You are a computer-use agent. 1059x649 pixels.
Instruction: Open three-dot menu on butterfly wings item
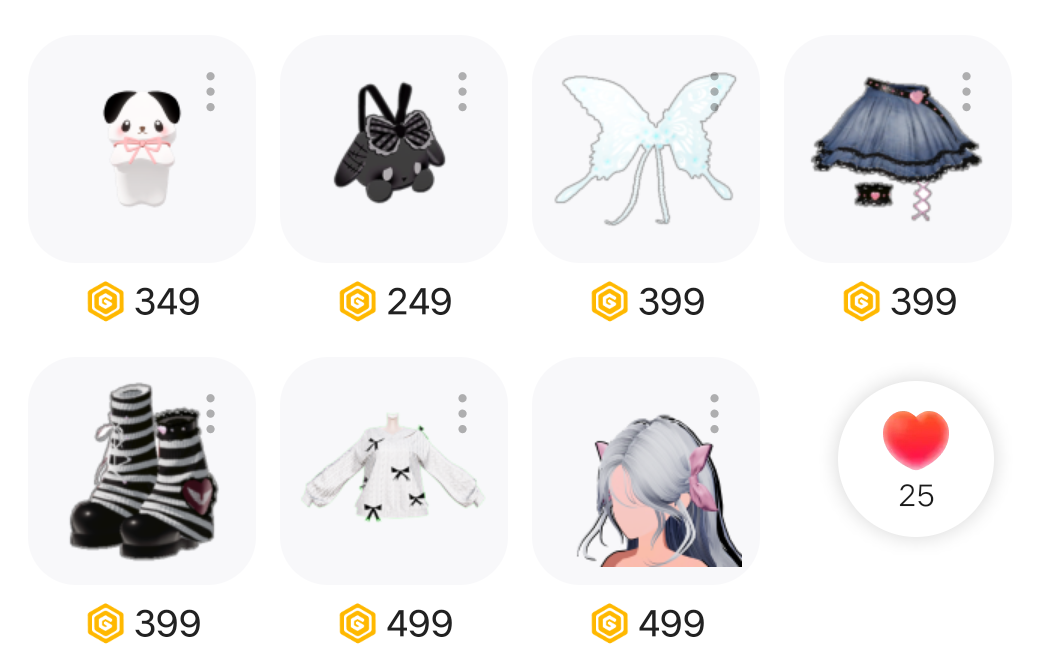click(x=715, y=92)
